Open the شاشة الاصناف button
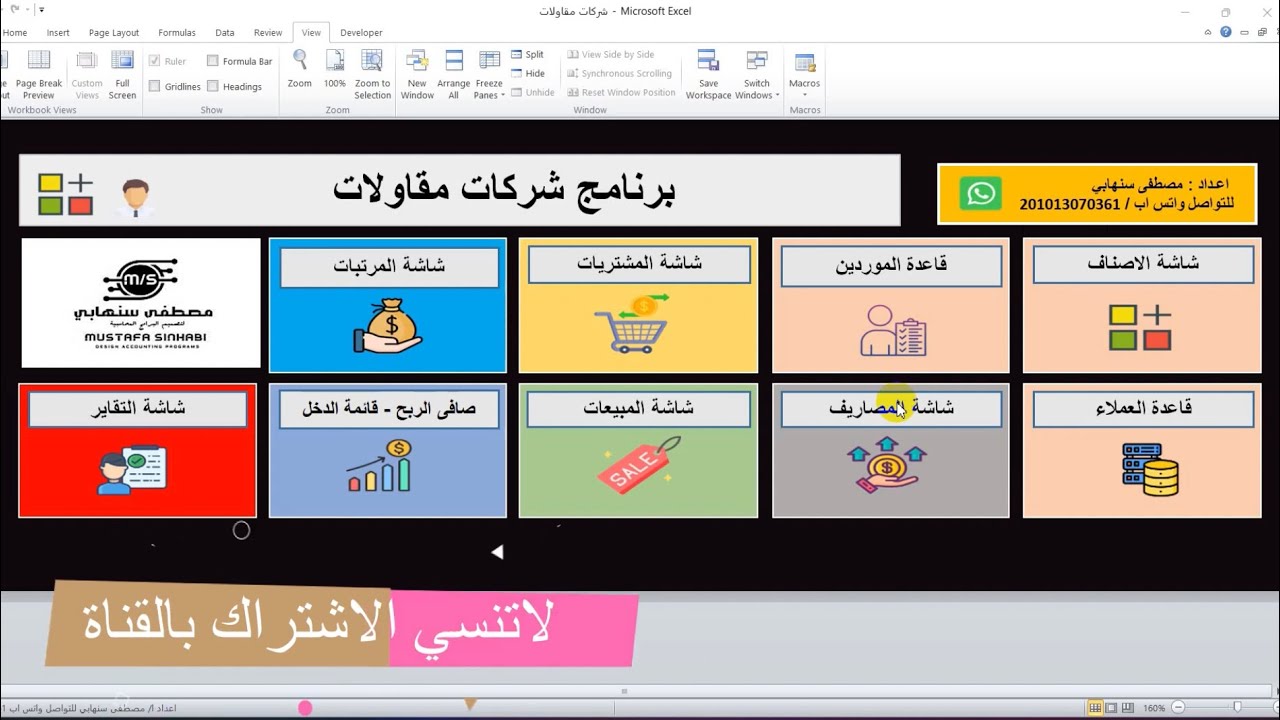 (1143, 264)
